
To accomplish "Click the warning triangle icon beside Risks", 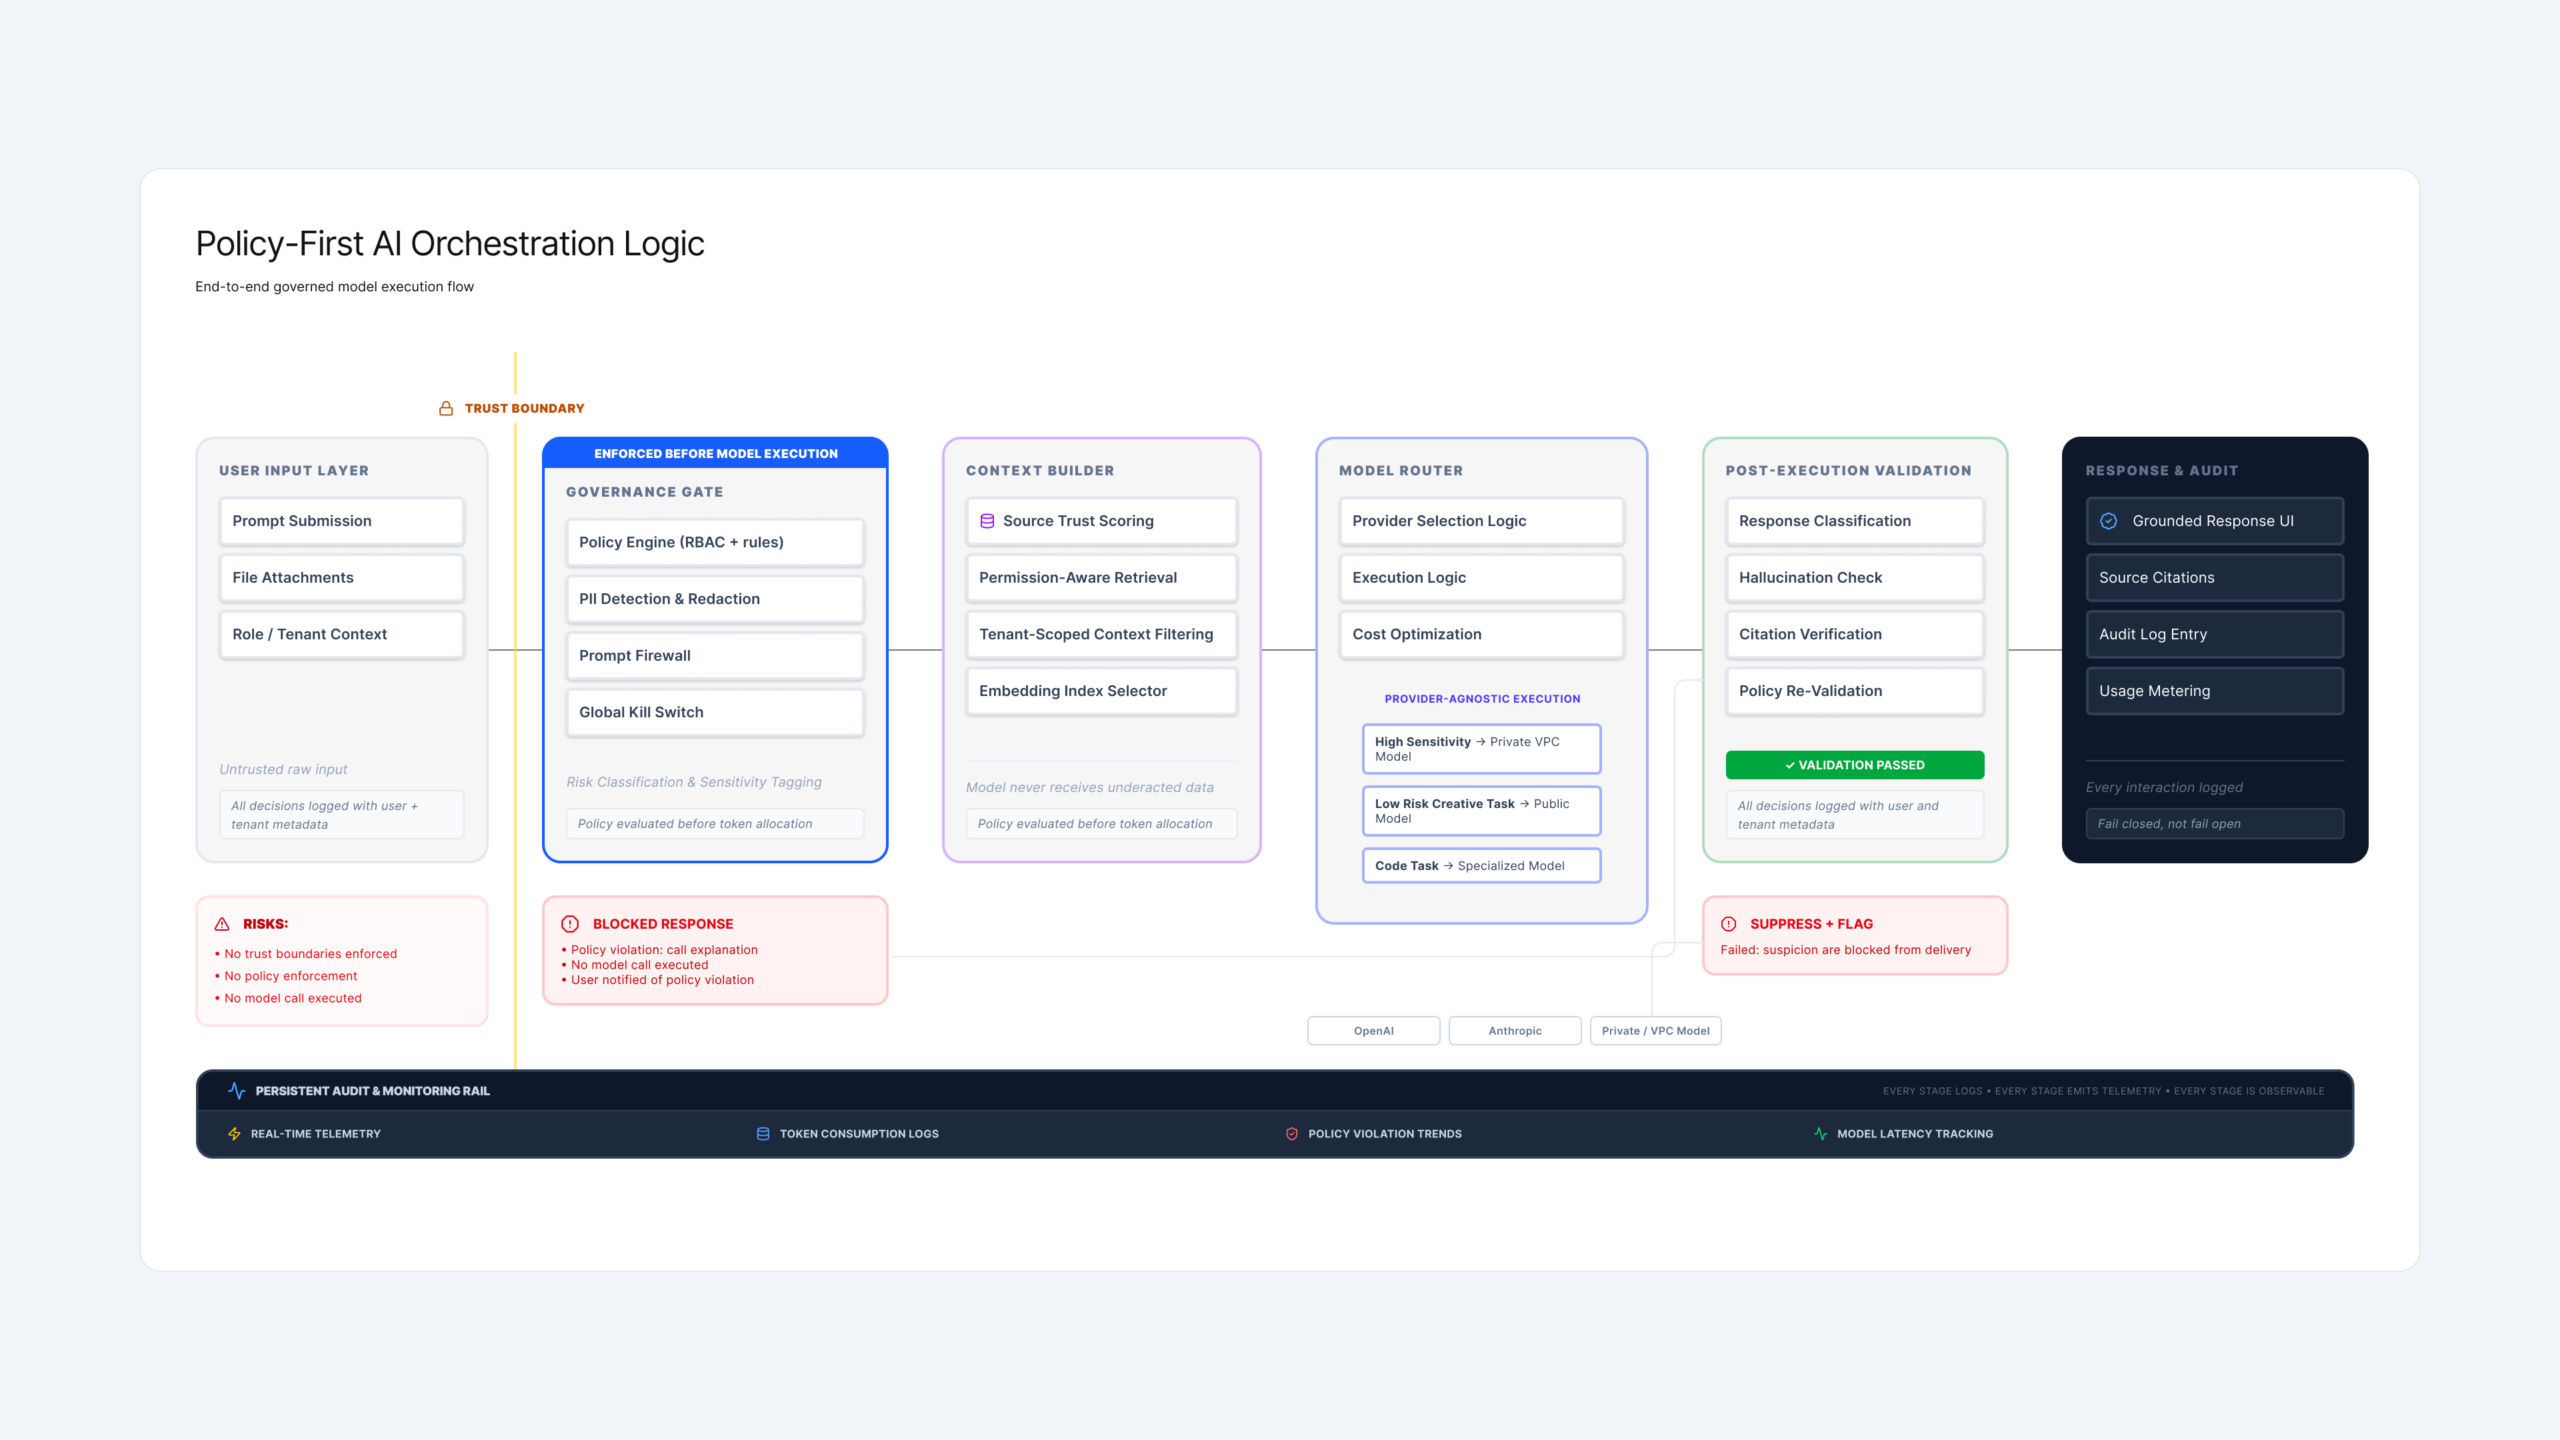I will (222, 924).
